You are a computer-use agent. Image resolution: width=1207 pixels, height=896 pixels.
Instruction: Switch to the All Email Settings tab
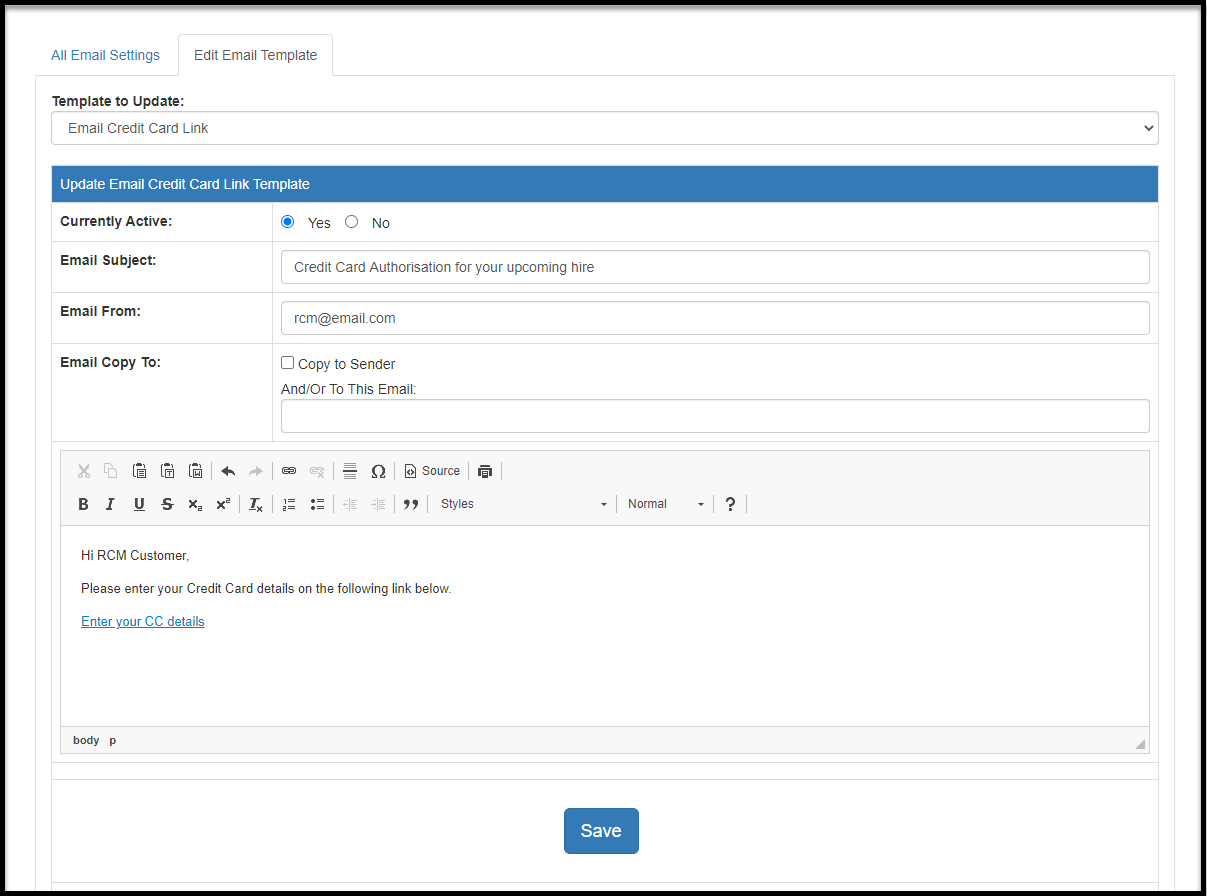click(x=105, y=55)
